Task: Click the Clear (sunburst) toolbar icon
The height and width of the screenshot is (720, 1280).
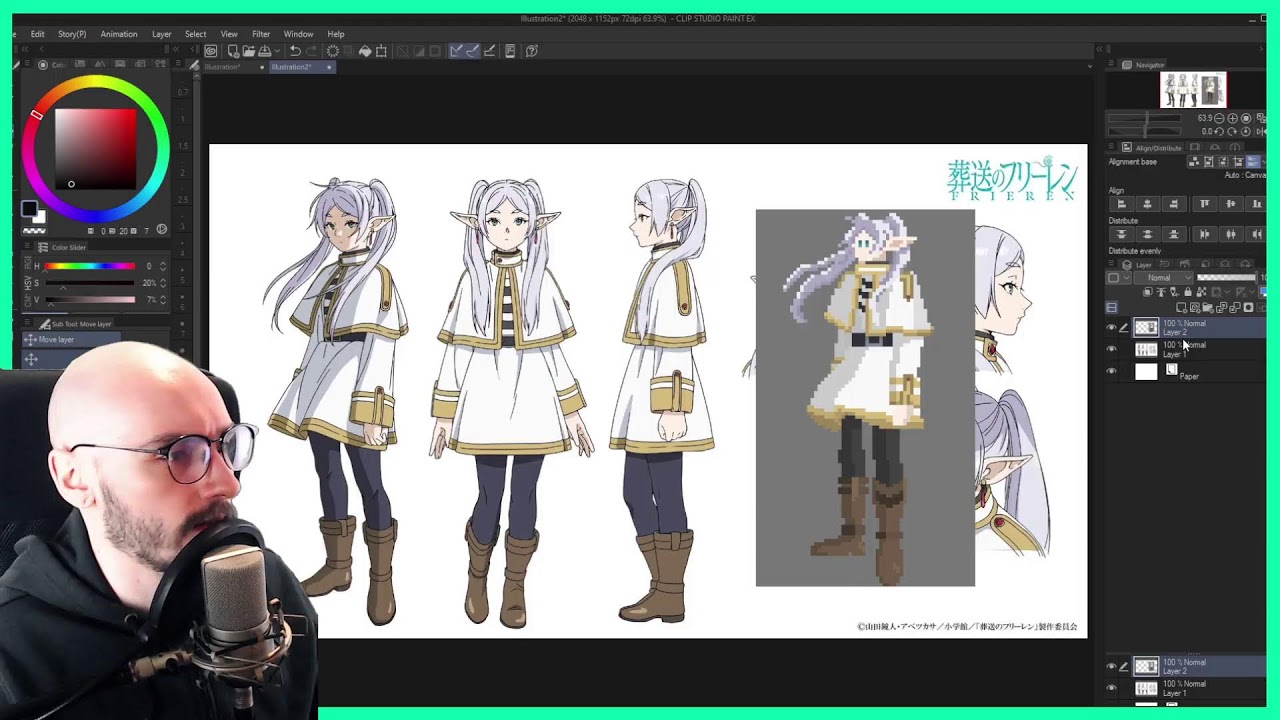Action: [333, 51]
